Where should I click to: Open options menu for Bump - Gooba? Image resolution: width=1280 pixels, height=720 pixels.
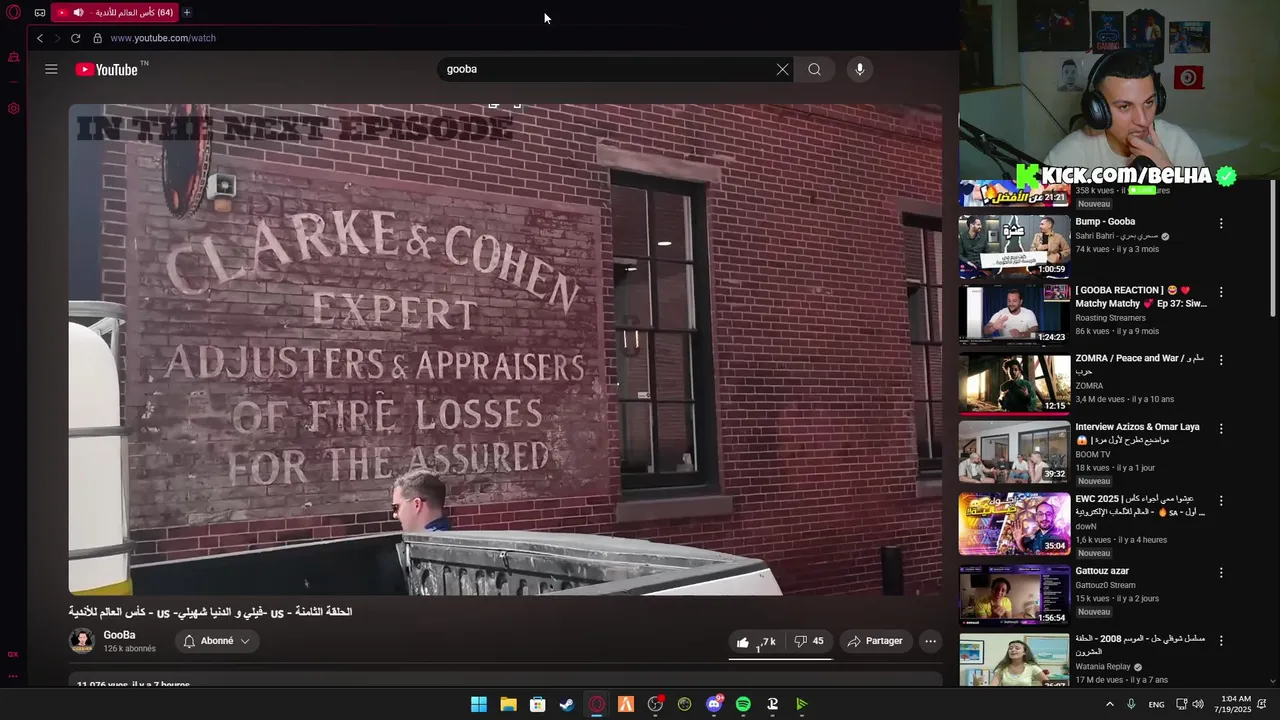point(1221,224)
